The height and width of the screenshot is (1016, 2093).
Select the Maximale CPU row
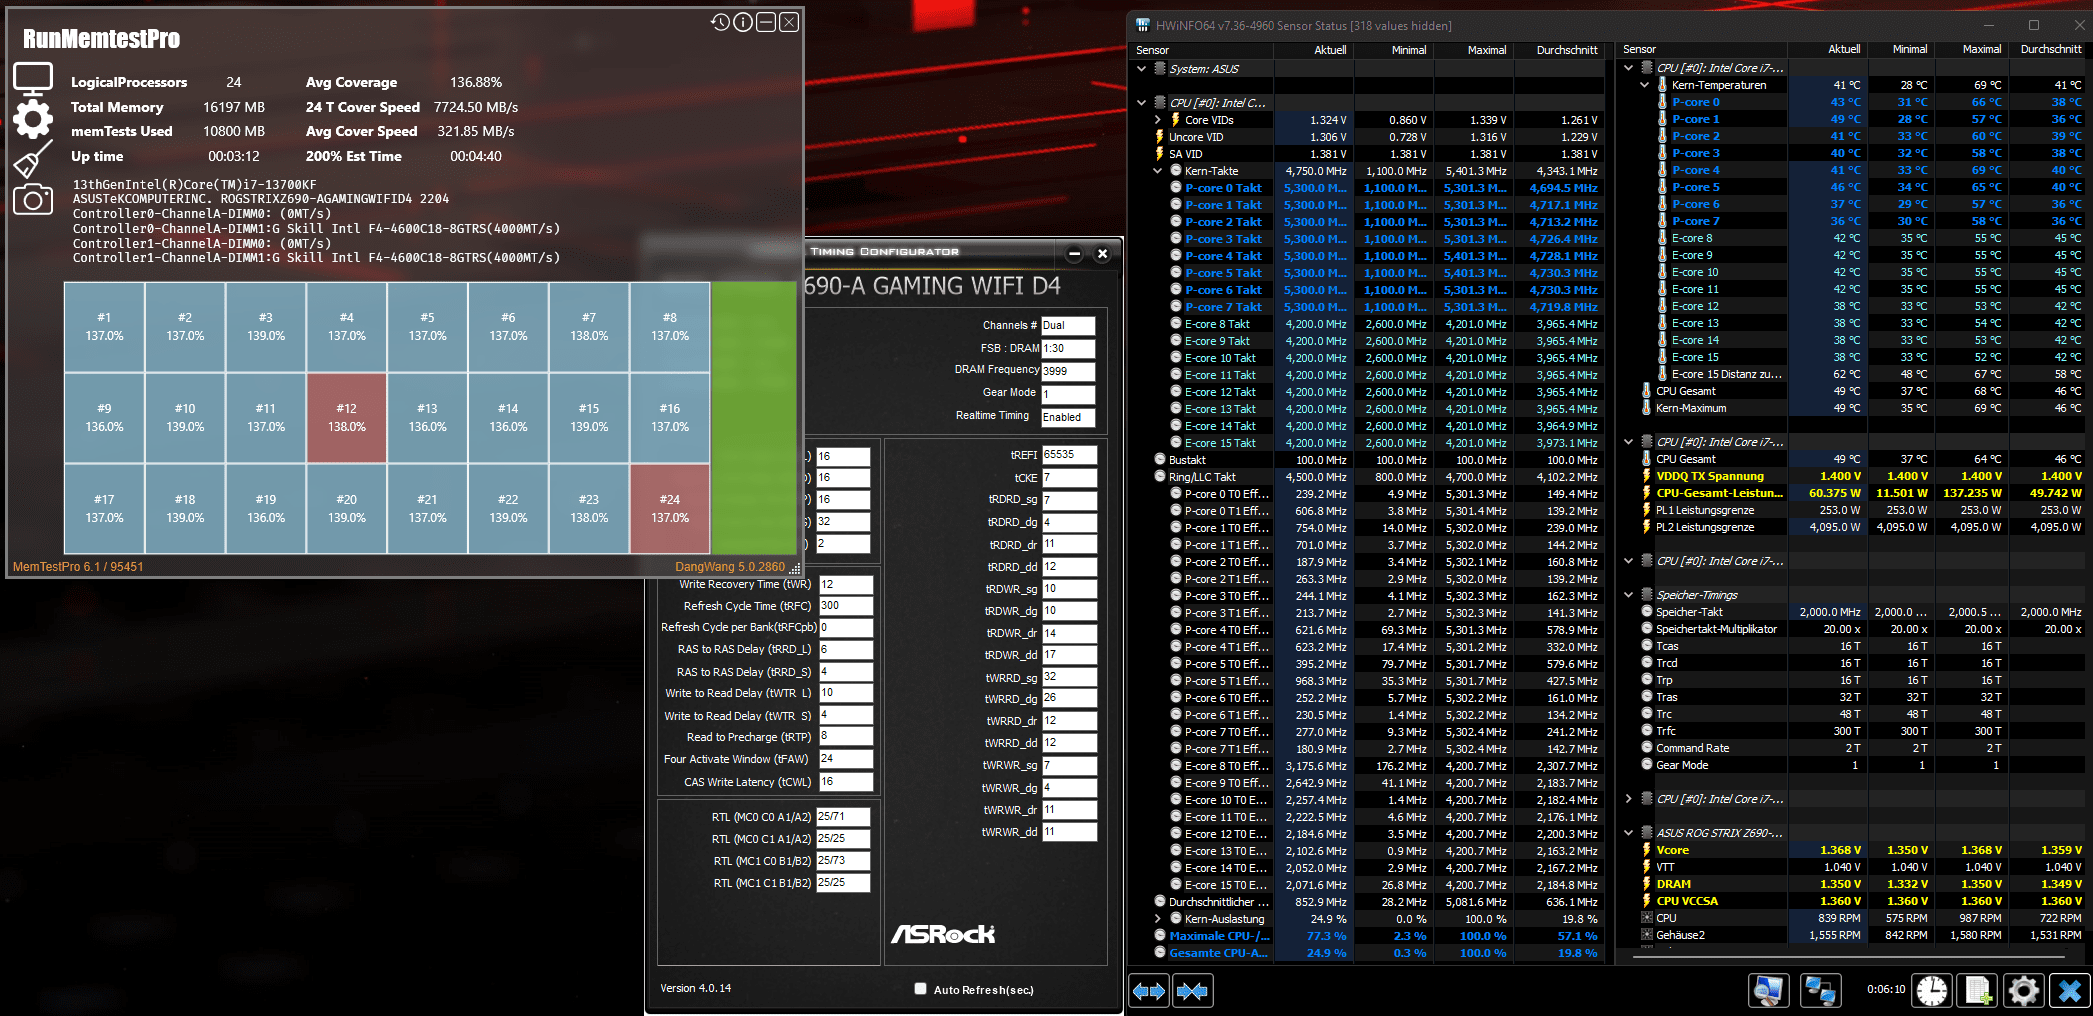tap(1366, 936)
